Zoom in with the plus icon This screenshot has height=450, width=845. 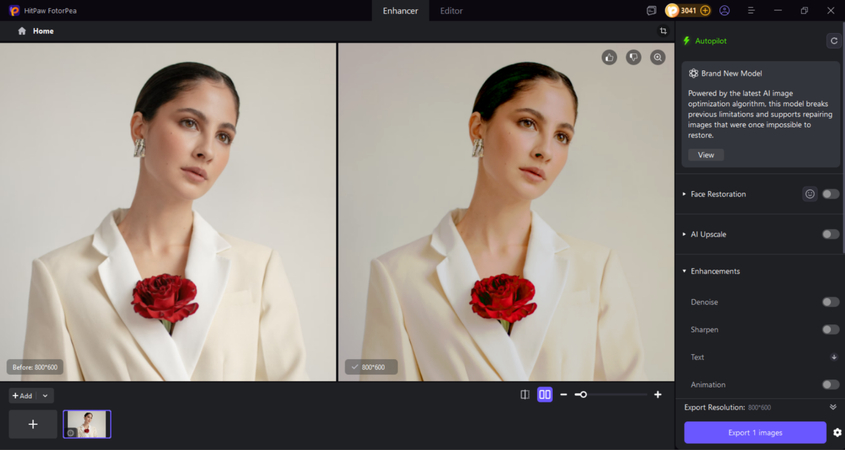point(657,394)
